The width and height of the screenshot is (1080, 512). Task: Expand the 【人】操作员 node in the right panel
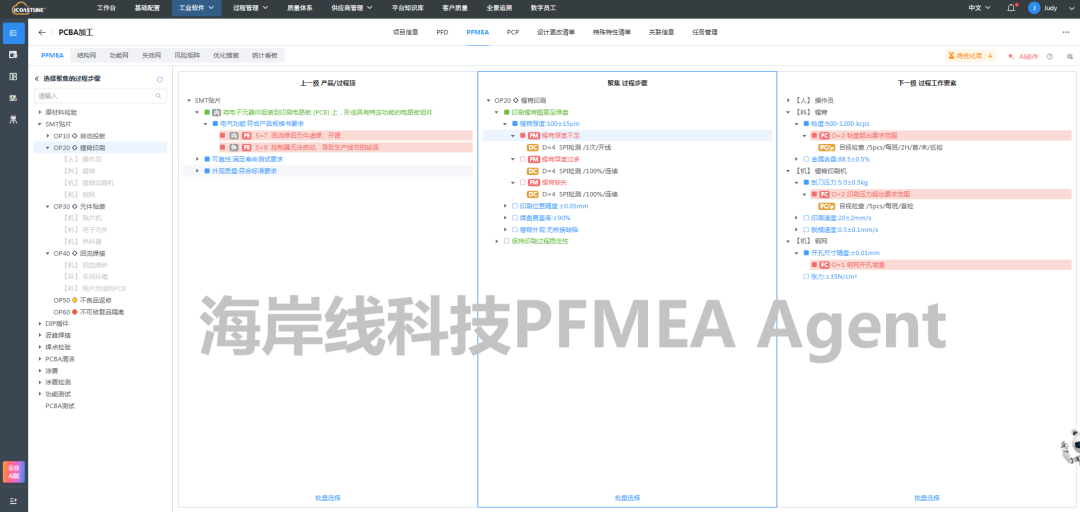pyautogui.click(x=790, y=101)
